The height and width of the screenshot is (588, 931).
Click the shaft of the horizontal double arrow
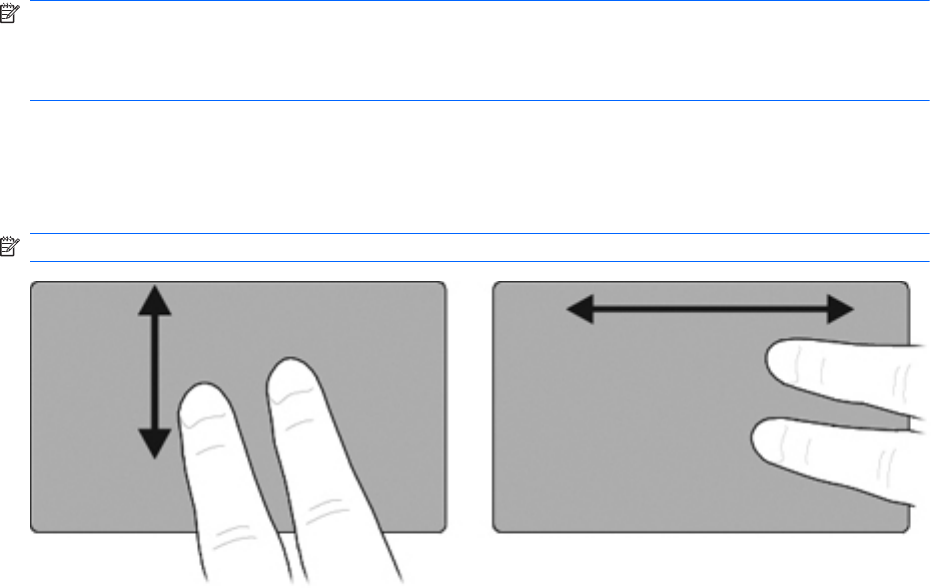[711, 309]
